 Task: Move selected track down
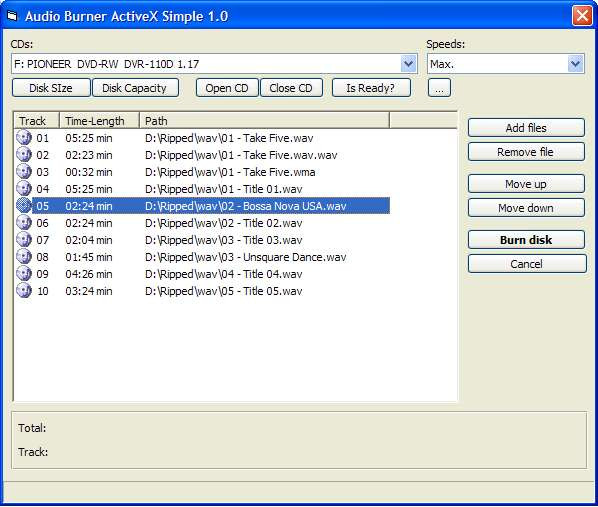[x=526, y=208]
